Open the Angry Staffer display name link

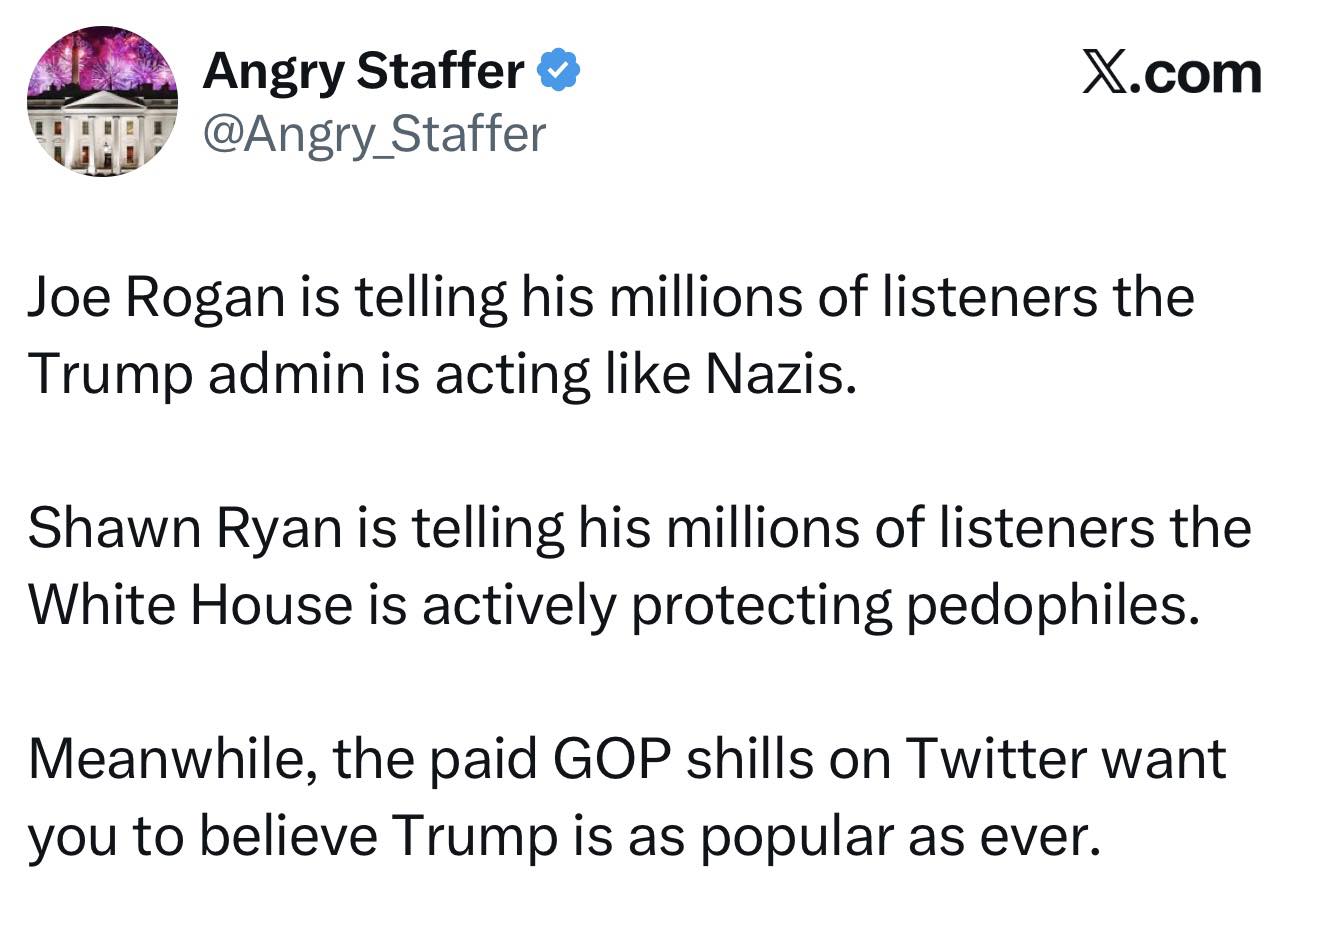363,71
